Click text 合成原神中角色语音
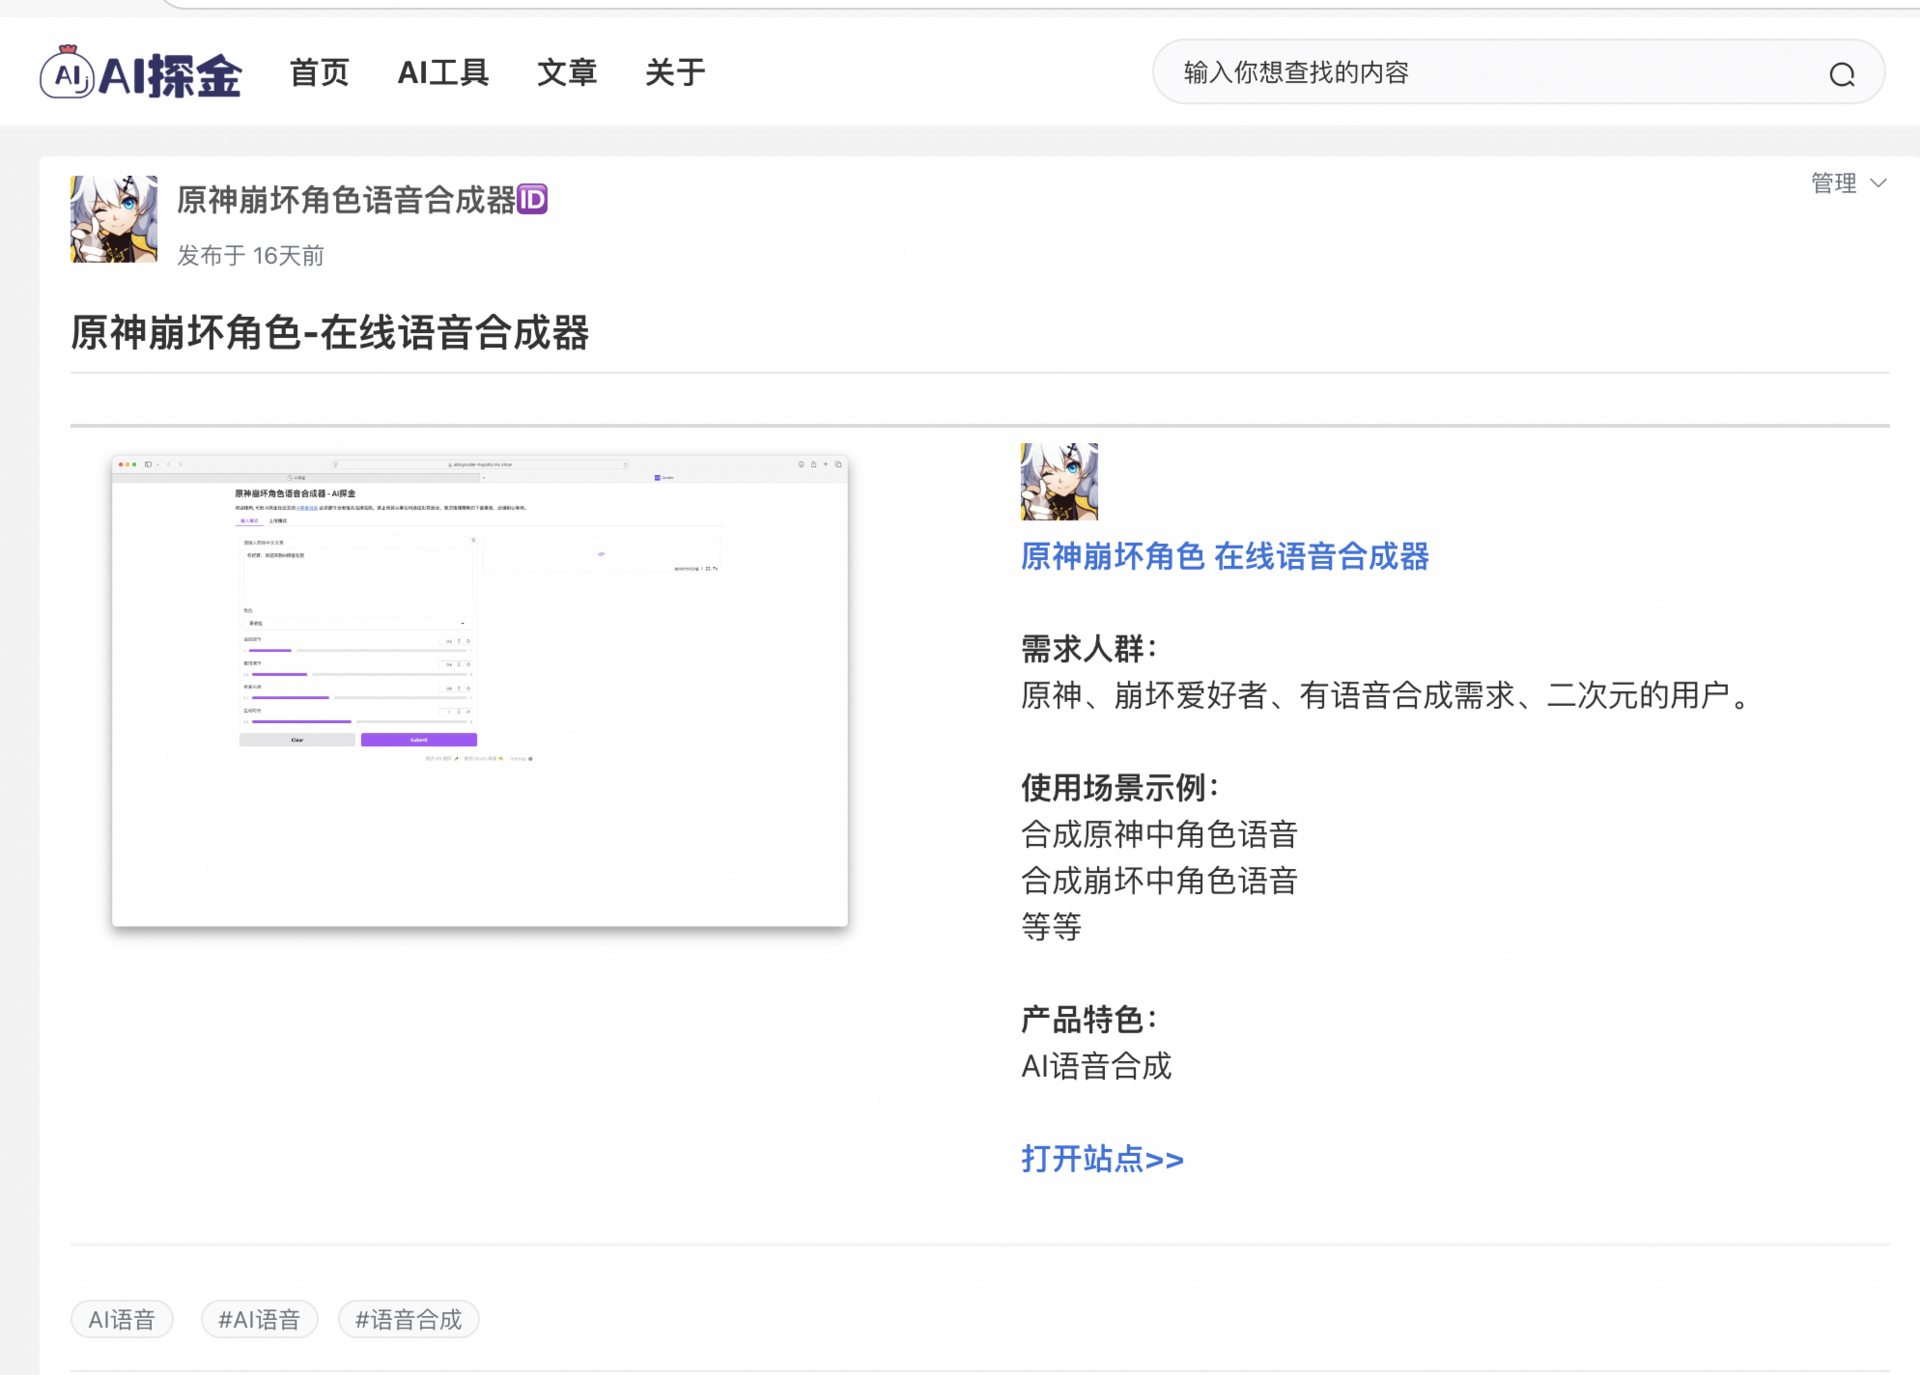The image size is (1920, 1375). [x=1160, y=834]
